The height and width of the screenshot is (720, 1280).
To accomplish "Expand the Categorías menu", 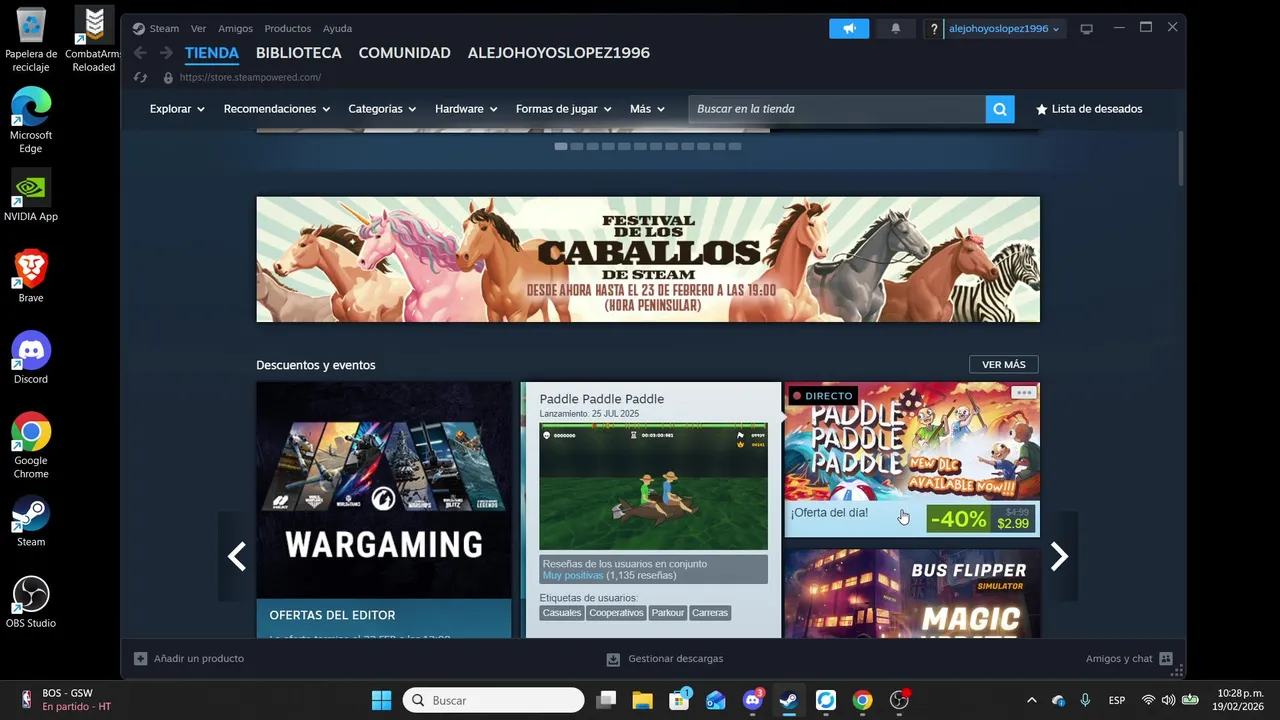I will pyautogui.click(x=382, y=109).
